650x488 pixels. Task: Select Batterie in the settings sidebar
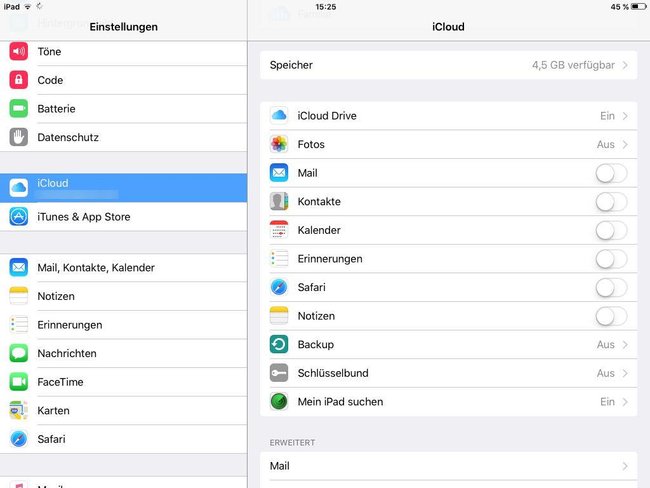(124, 109)
